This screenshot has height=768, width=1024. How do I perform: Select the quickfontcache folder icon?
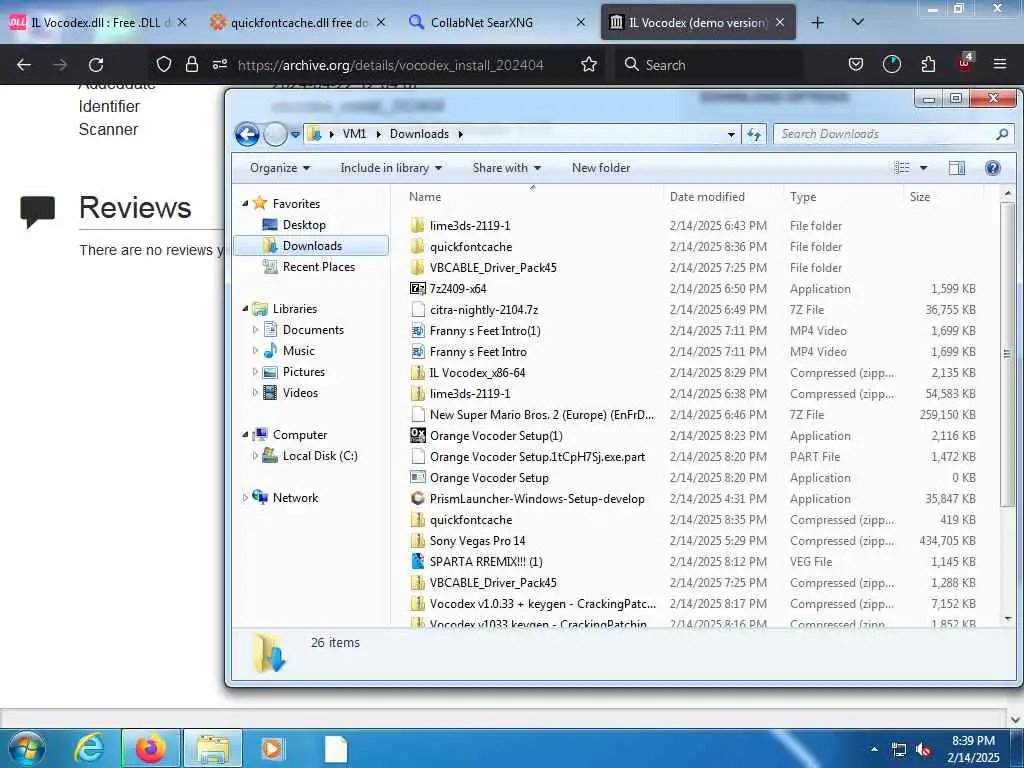click(418, 247)
